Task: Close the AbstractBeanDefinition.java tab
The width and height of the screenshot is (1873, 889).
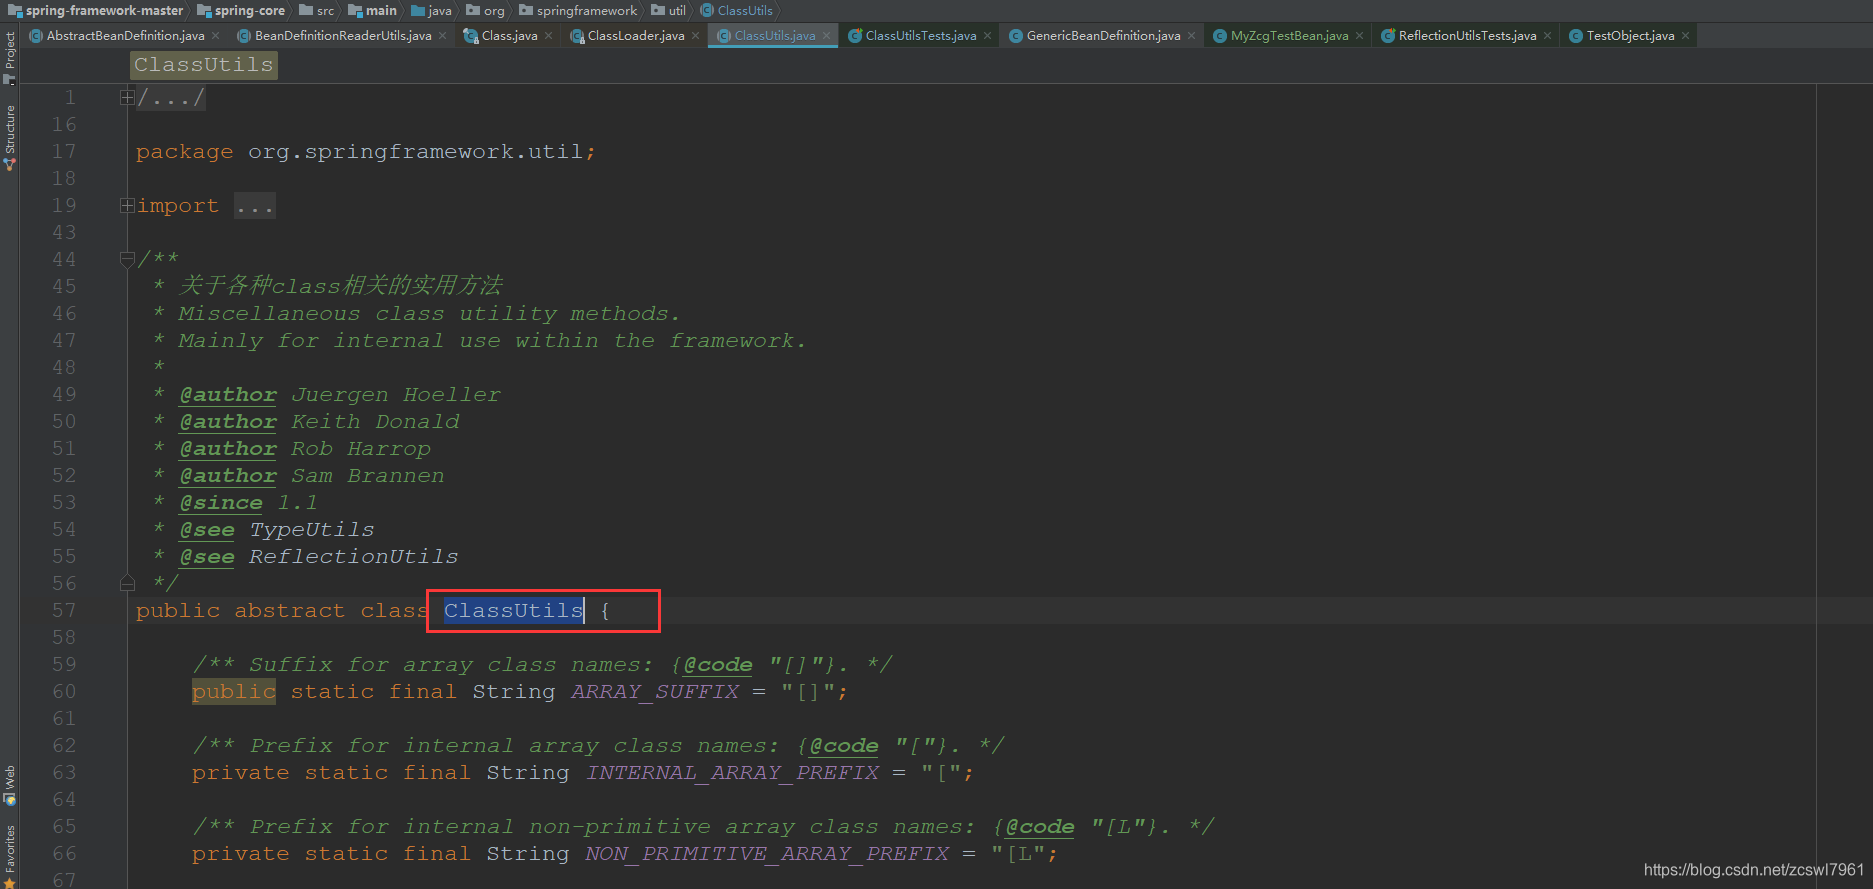Action: (x=215, y=36)
